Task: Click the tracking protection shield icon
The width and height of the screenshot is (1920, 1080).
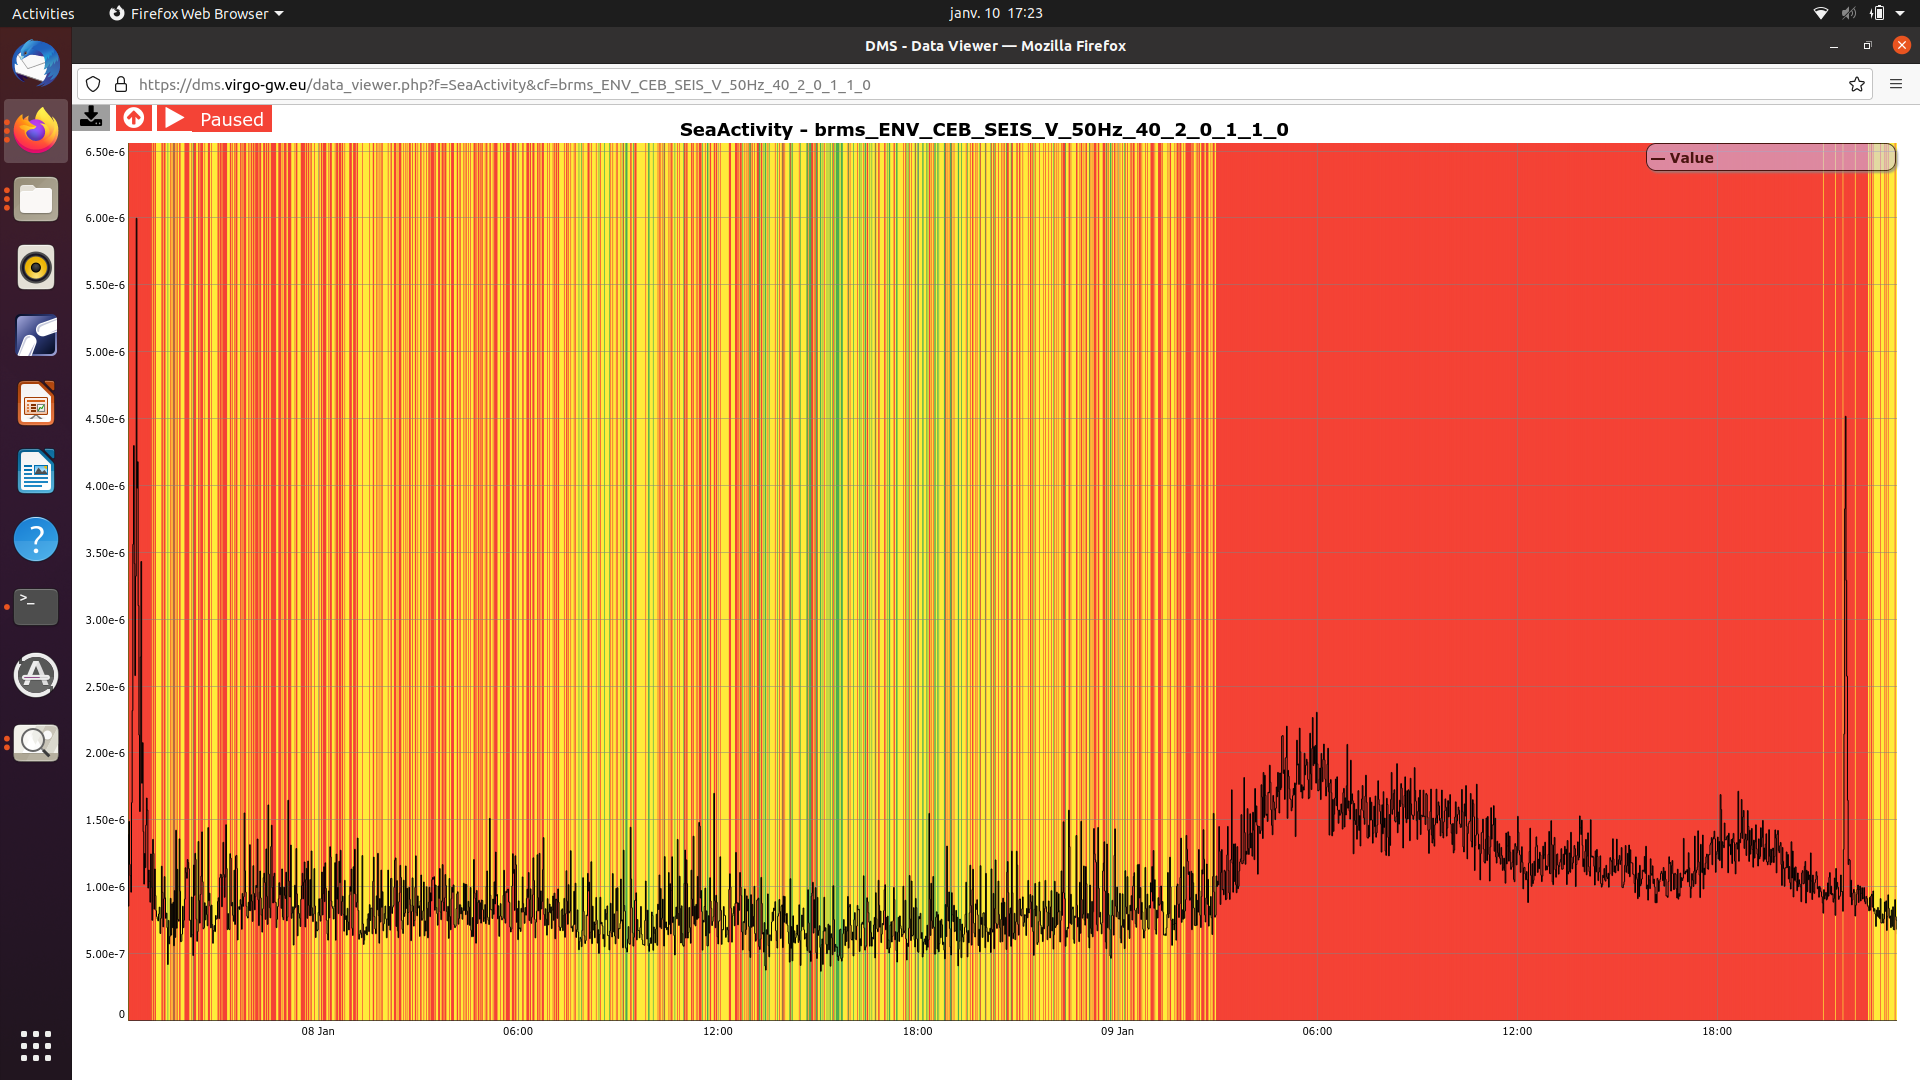Action: tap(93, 85)
